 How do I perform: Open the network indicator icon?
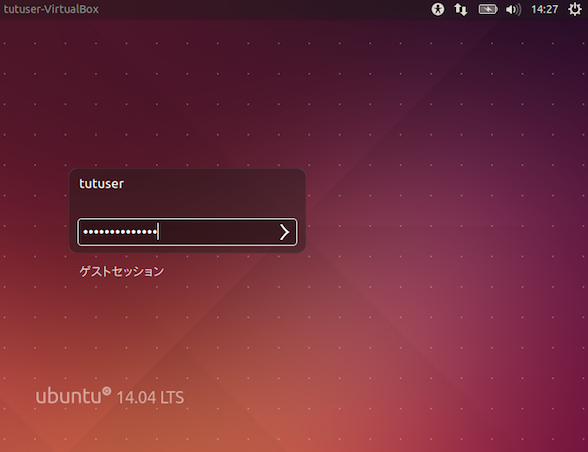(x=461, y=9)
